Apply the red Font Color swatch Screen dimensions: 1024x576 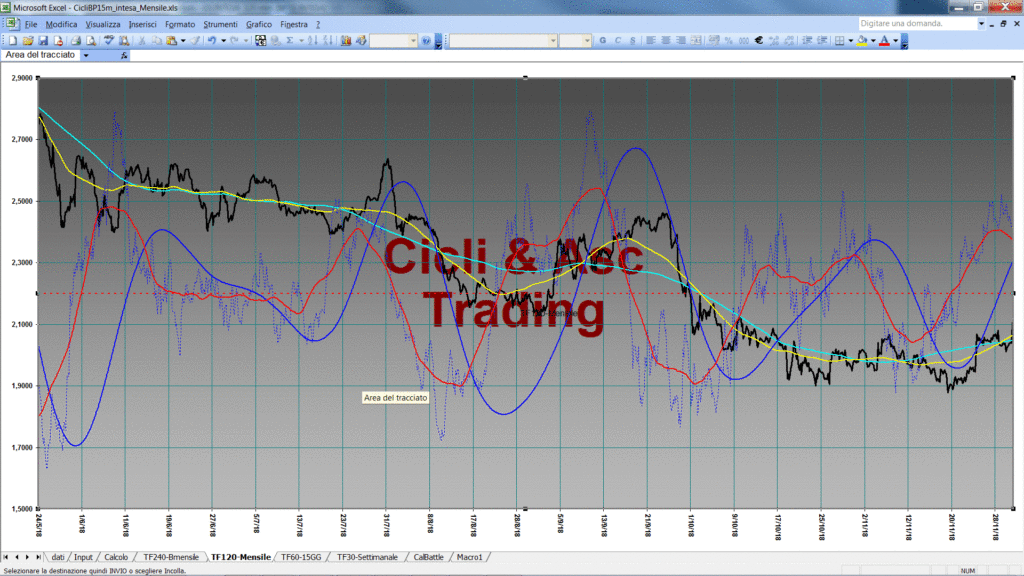[x=884, y=40]
